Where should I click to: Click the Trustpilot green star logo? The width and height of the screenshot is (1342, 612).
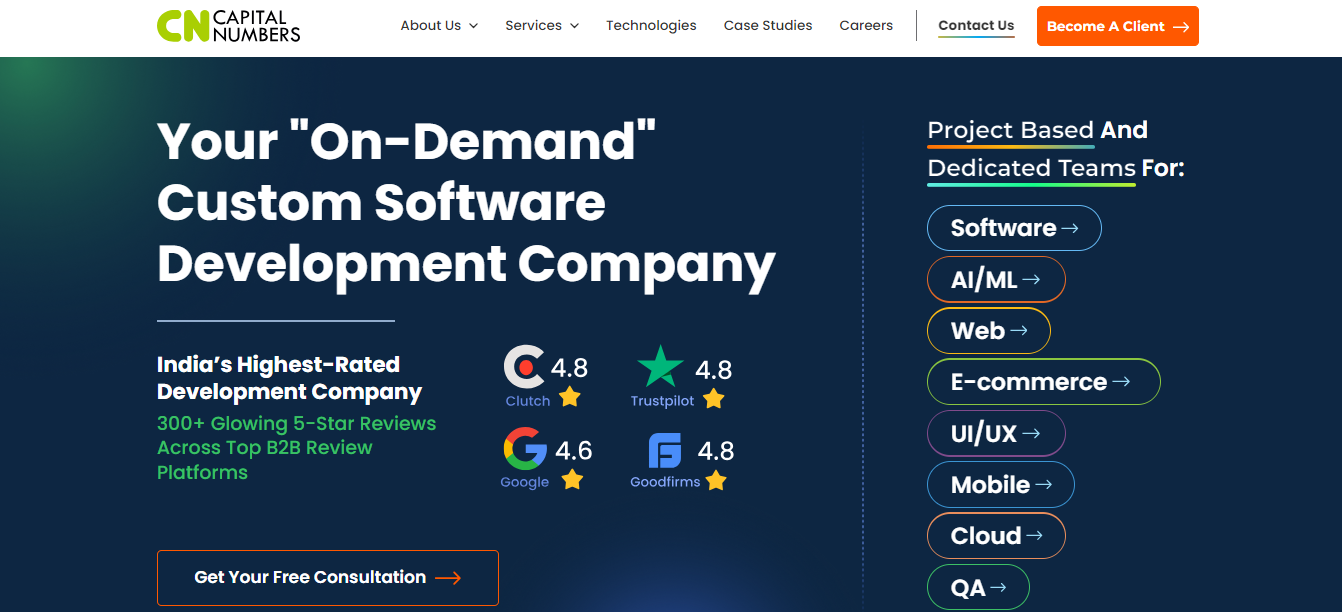660,366
